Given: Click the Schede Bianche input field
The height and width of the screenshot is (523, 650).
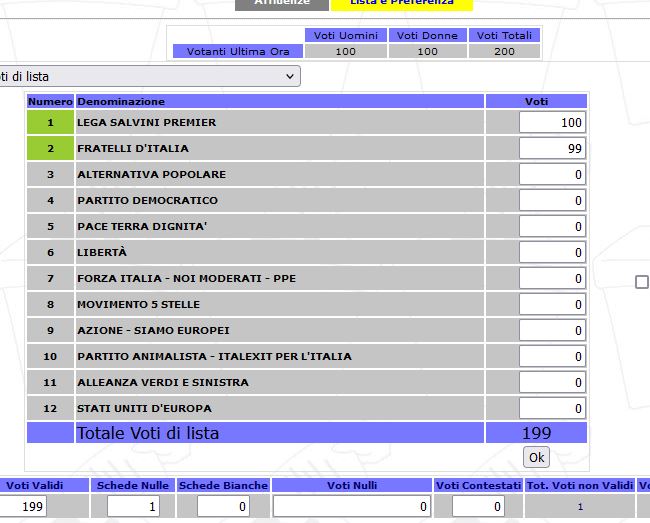Looking at the screenshot, I should pyautogui.click(x=223, y=506).
